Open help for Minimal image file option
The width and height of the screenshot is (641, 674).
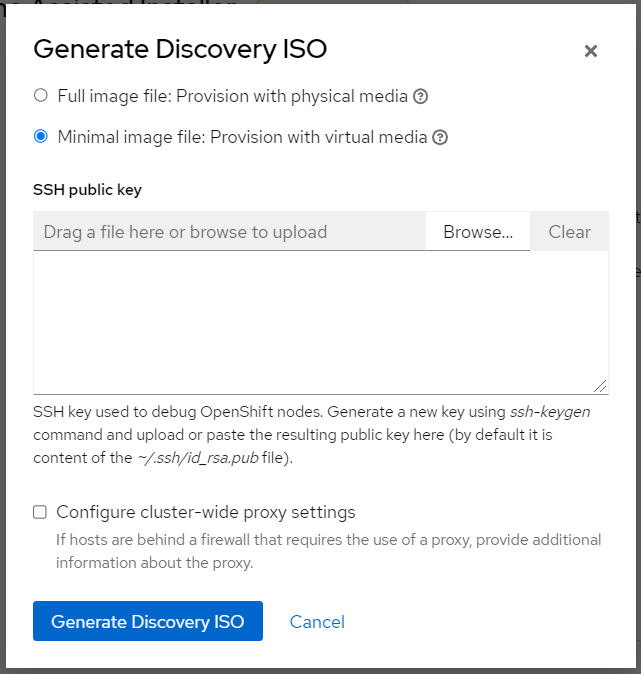click(440, 138)
